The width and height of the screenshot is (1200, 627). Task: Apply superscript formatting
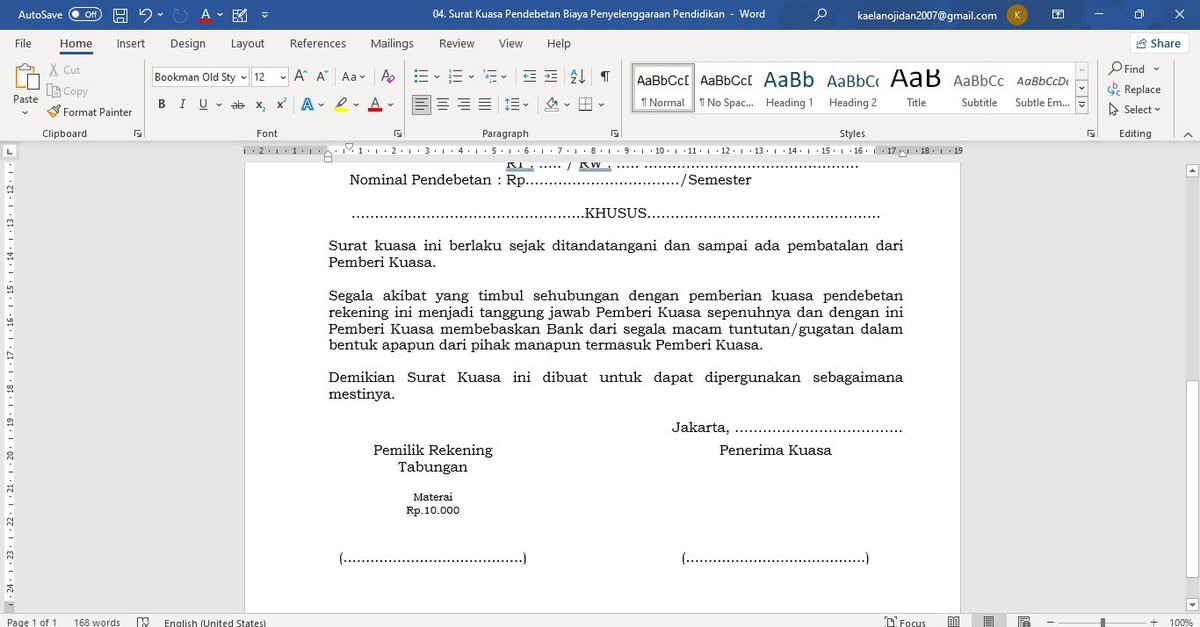tap(281, 104)
